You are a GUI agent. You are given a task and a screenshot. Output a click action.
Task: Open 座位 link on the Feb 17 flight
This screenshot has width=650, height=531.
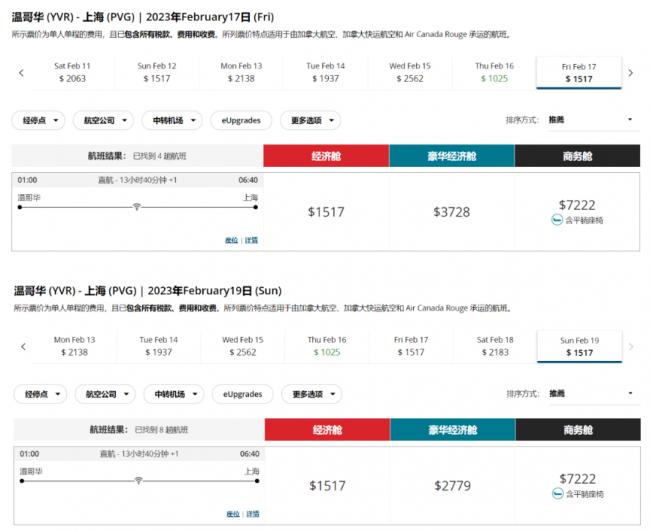coord(231,240)
